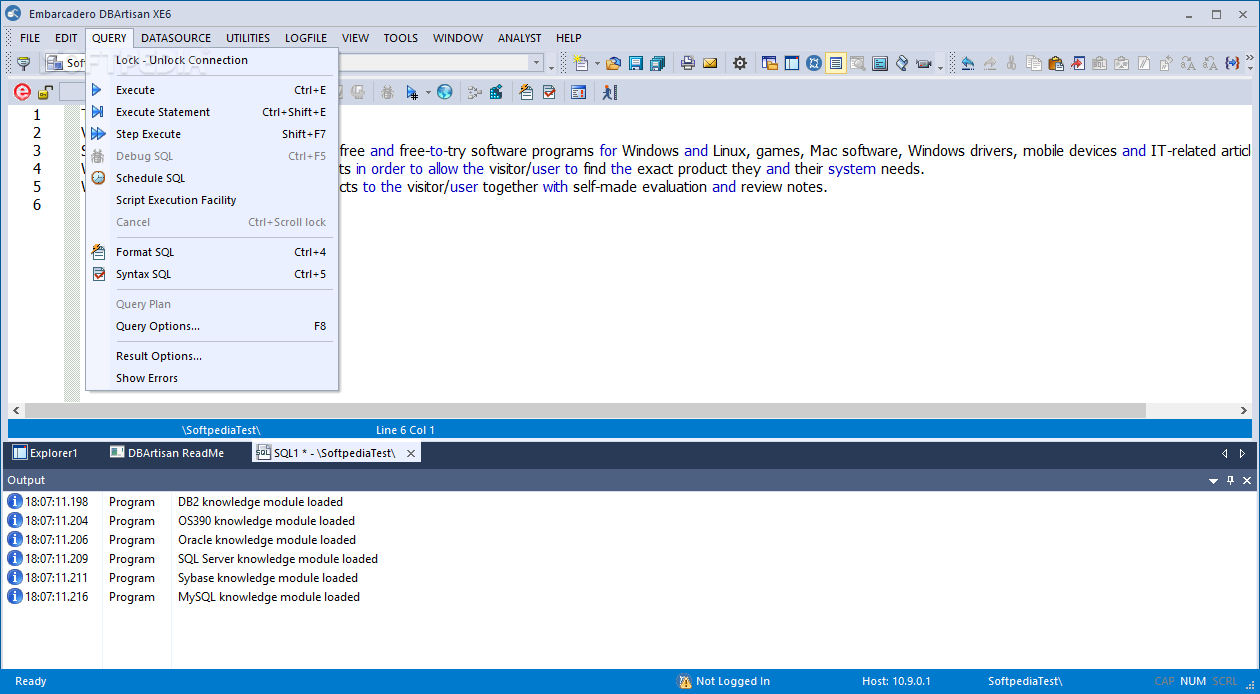The height and width of the screenshot is (694, 1260).
Task: Click editor line number 3
Action: click(37, 151)
